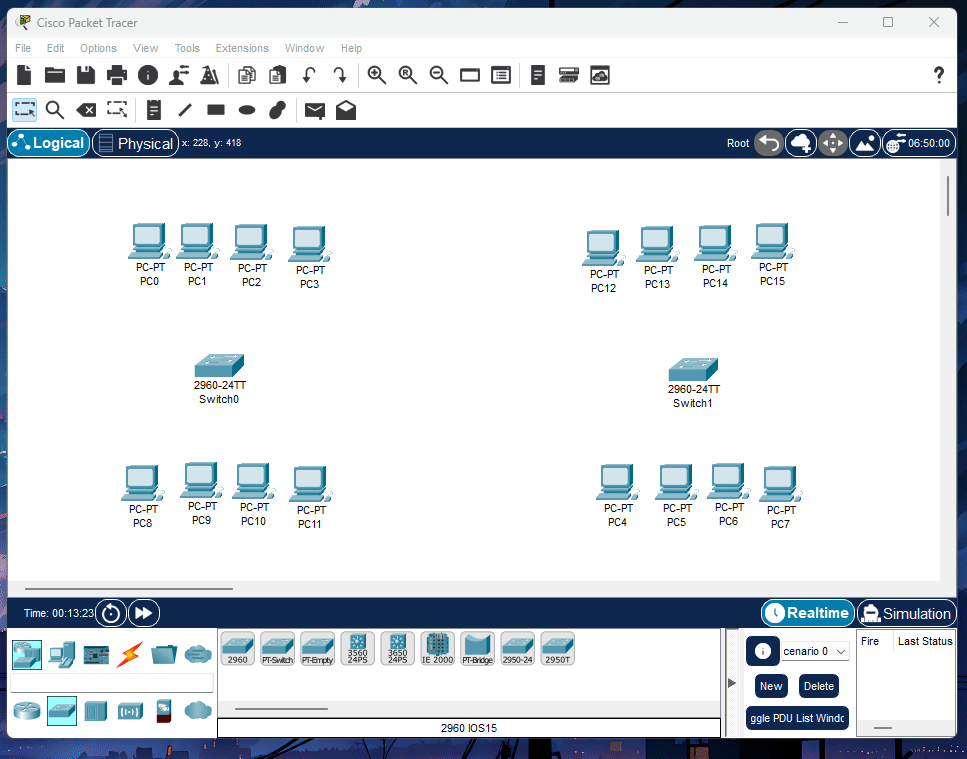Reset the workspace zoom level
The height and width of the screenshot is (759, 967).
click(408, 75)
